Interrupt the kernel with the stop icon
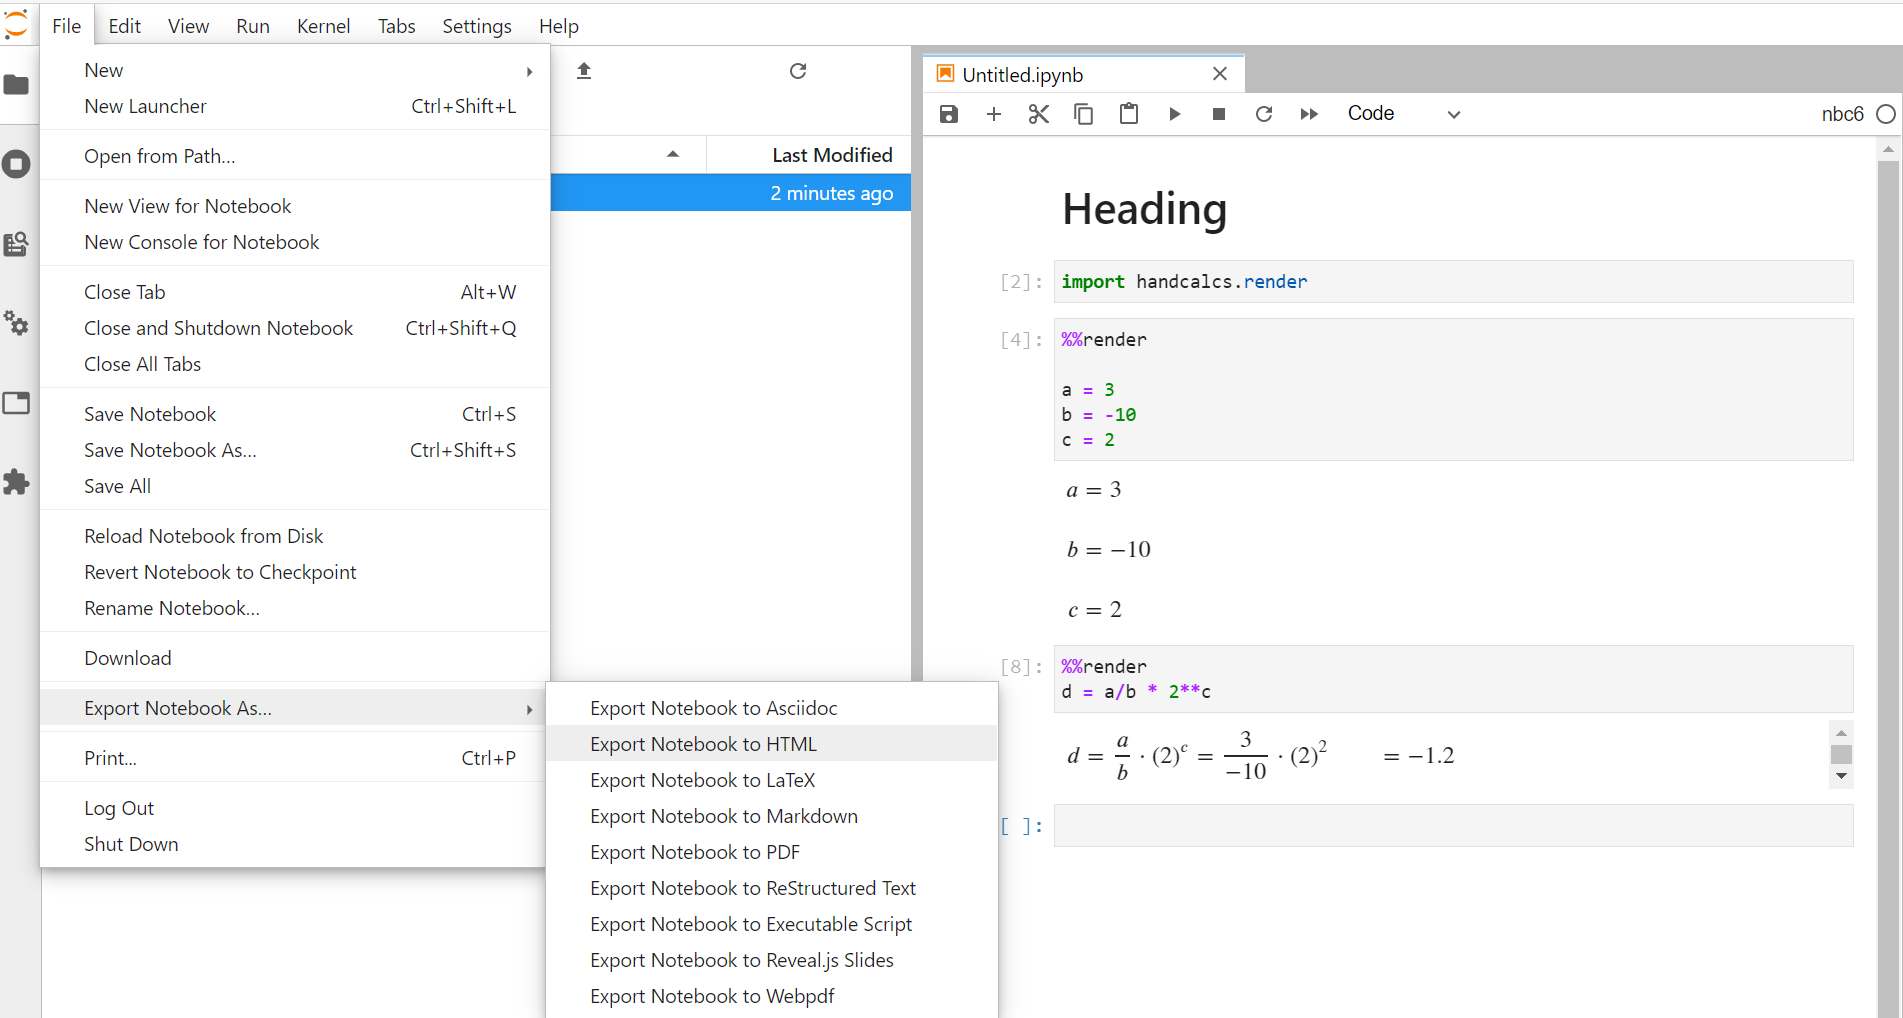1903x1018 pixels. tap(1219, 114)
